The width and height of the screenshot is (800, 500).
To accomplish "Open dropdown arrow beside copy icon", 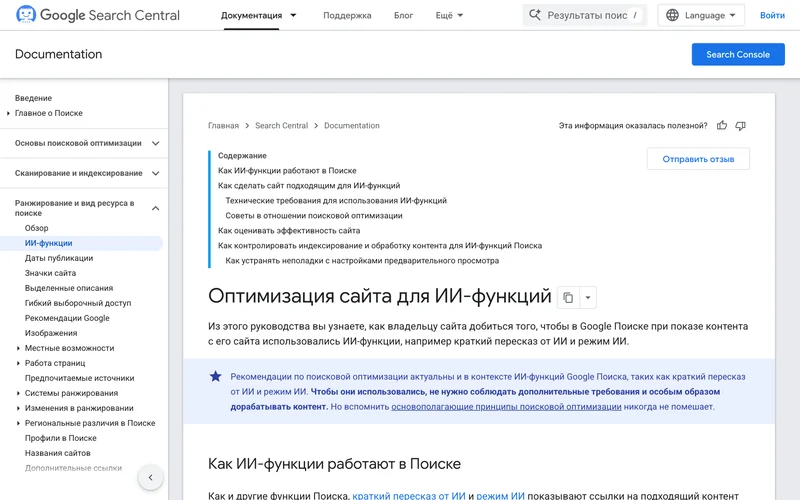I will 588,297.
